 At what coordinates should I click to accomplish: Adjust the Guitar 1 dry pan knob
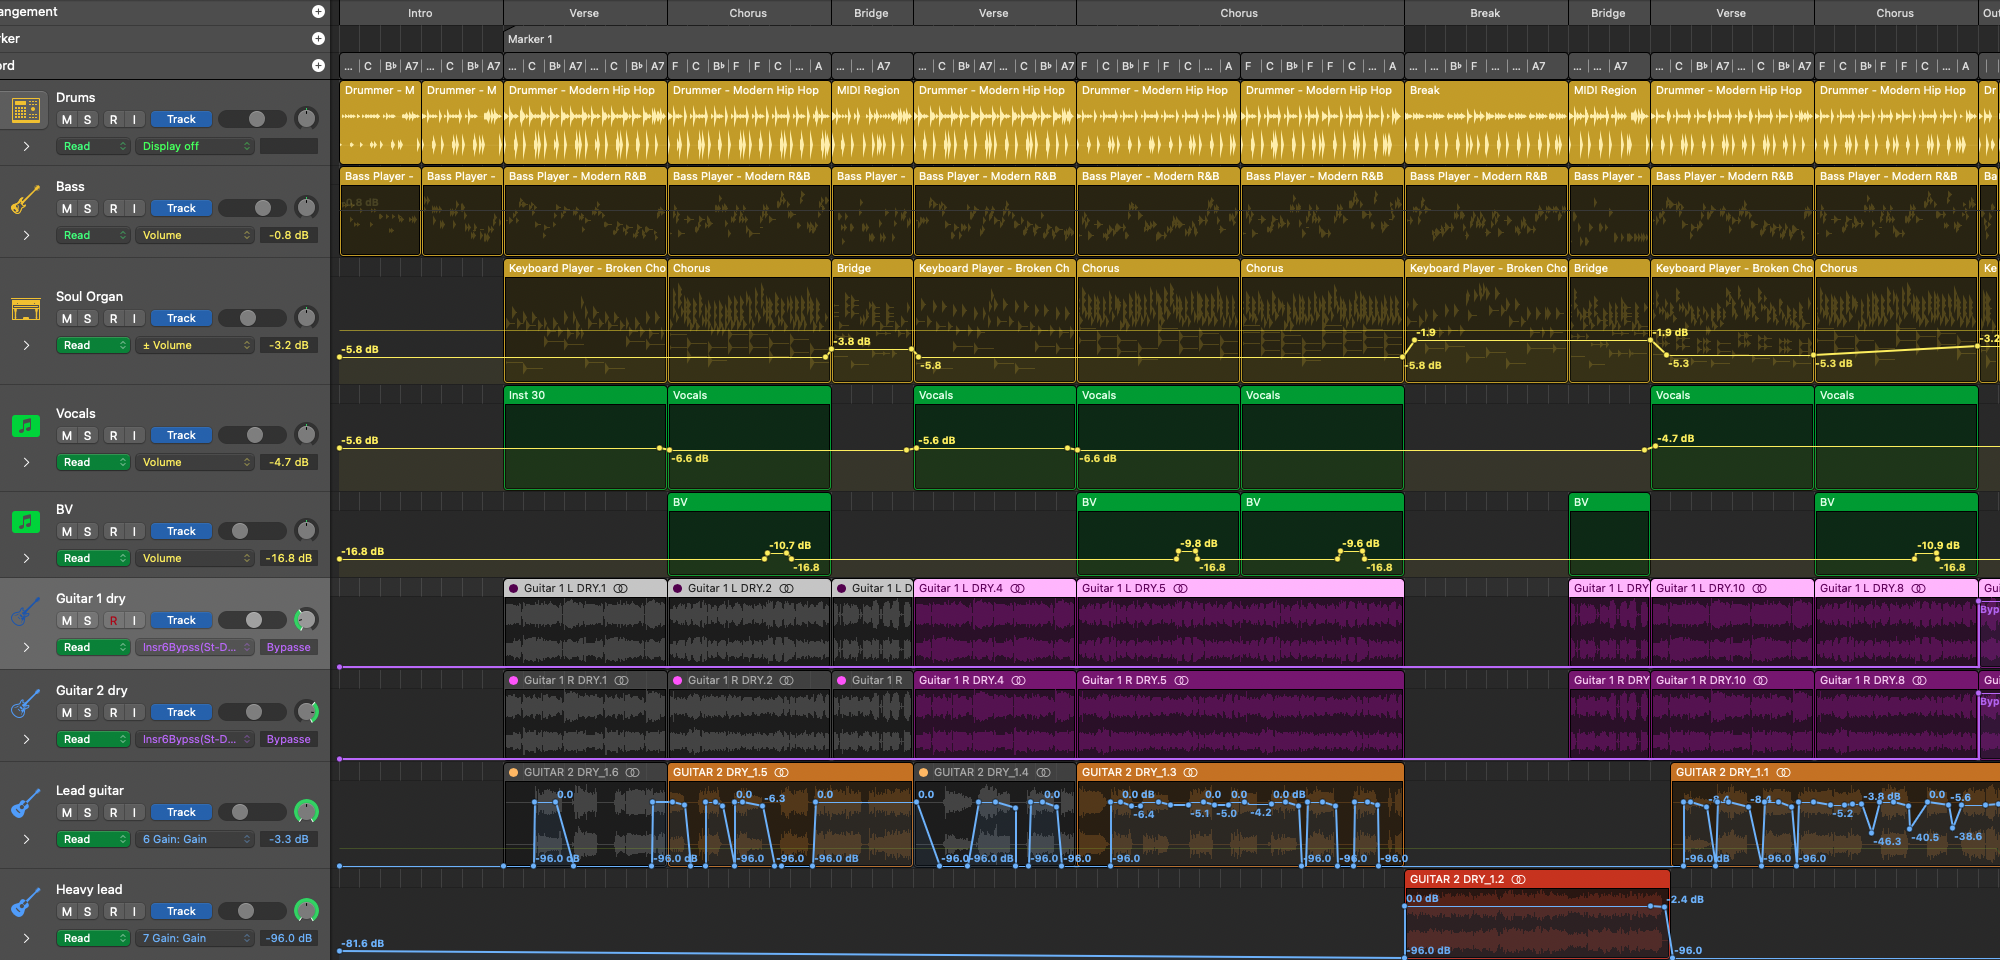click(x=307, y=620)
